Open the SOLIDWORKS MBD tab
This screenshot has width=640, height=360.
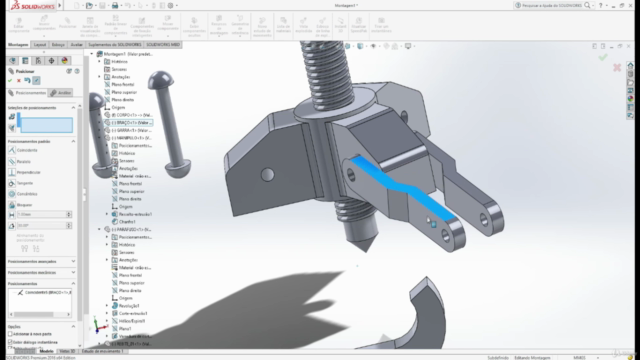tap(163, 44)
